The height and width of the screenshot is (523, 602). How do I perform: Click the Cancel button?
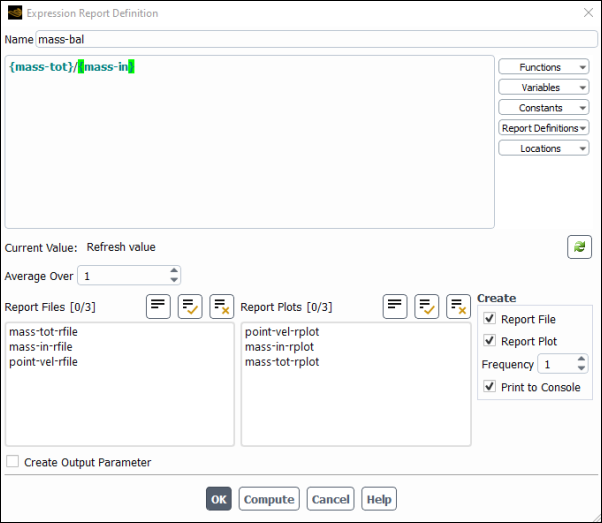pyautogui.click(x=330, y=499)
